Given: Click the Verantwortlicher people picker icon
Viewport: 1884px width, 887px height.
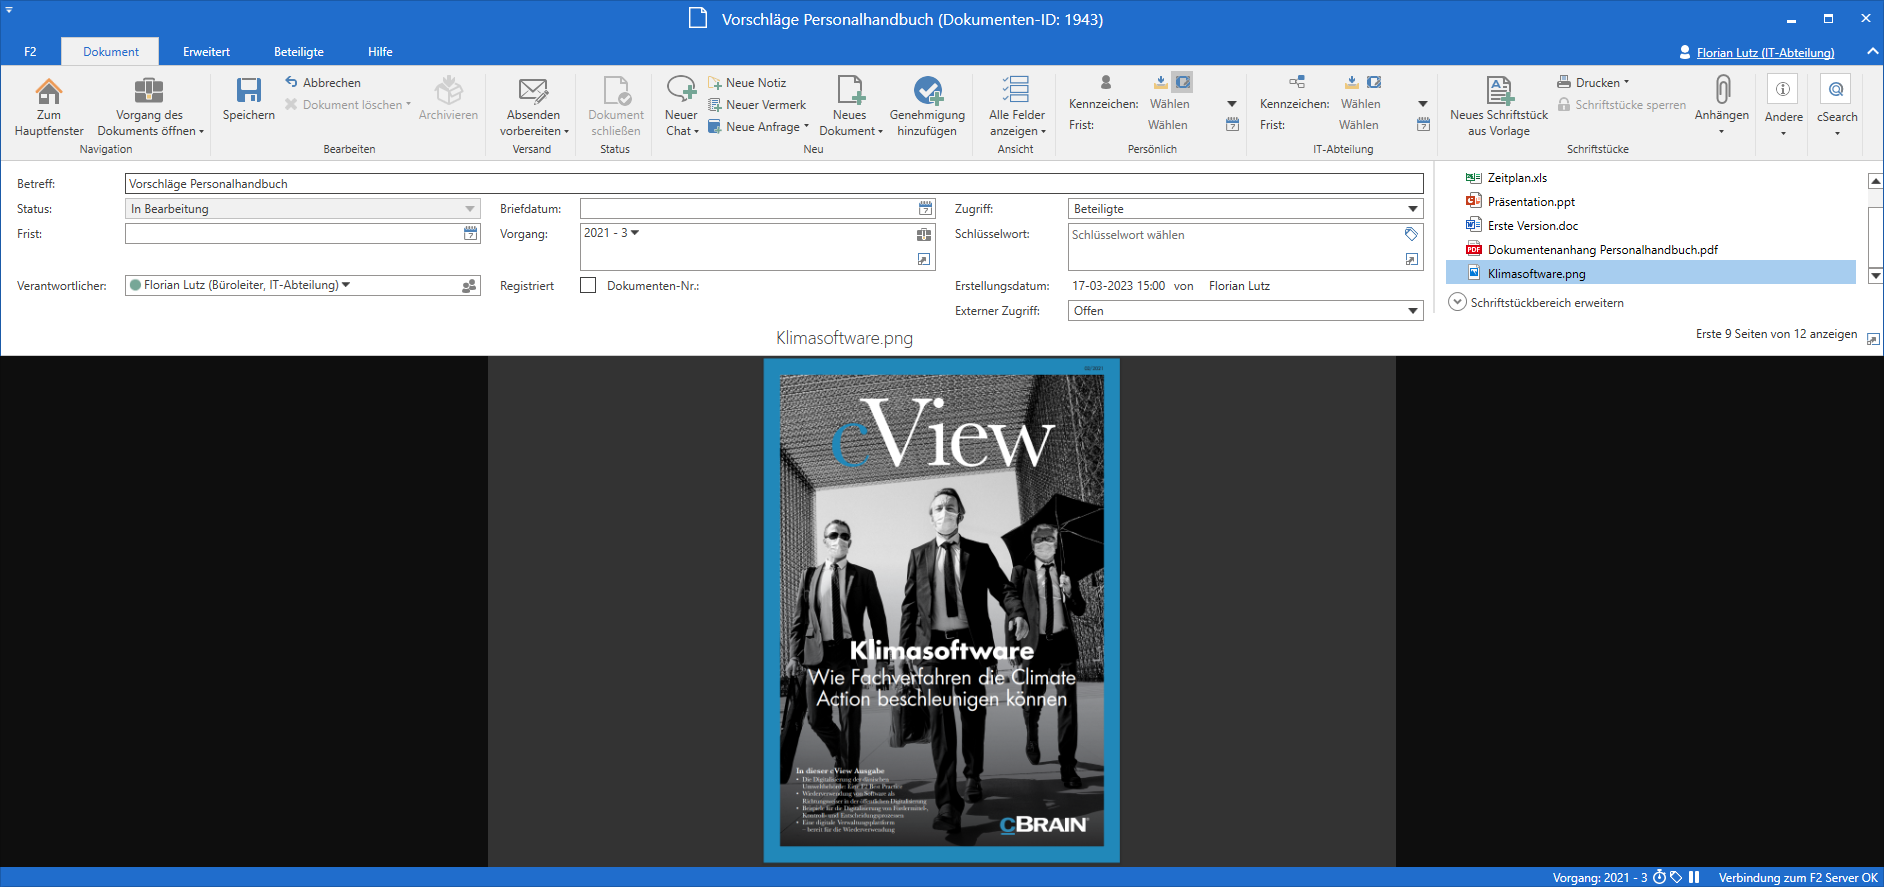Looking at the screenshot, I should [470, 286].
